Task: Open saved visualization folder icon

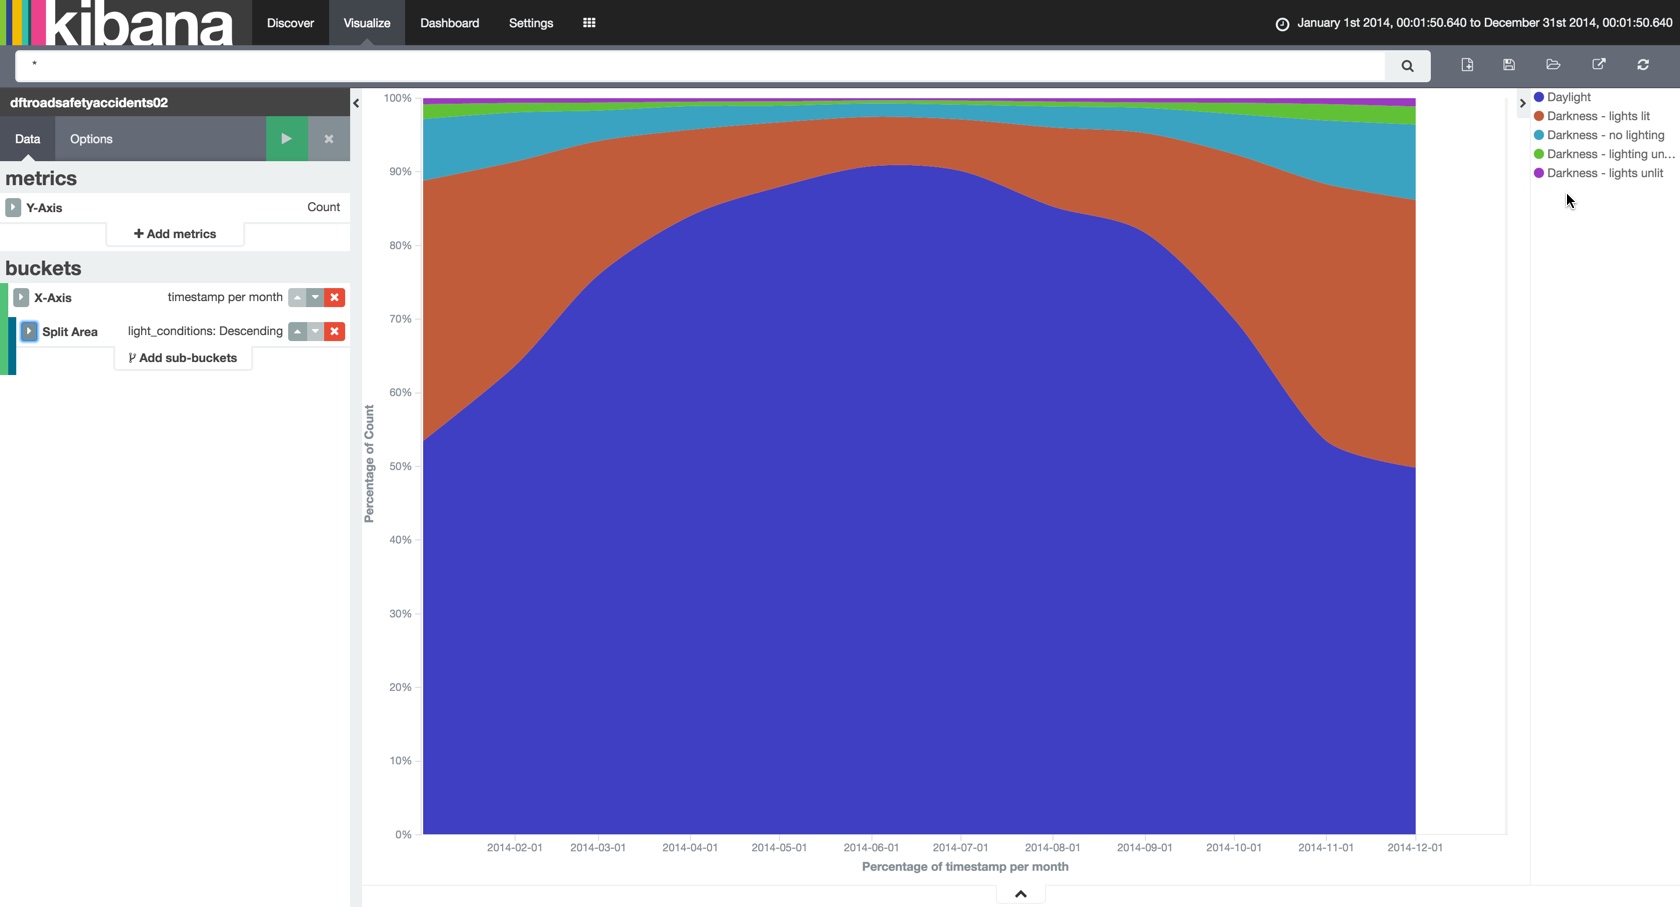Action: coord(1553,65)
